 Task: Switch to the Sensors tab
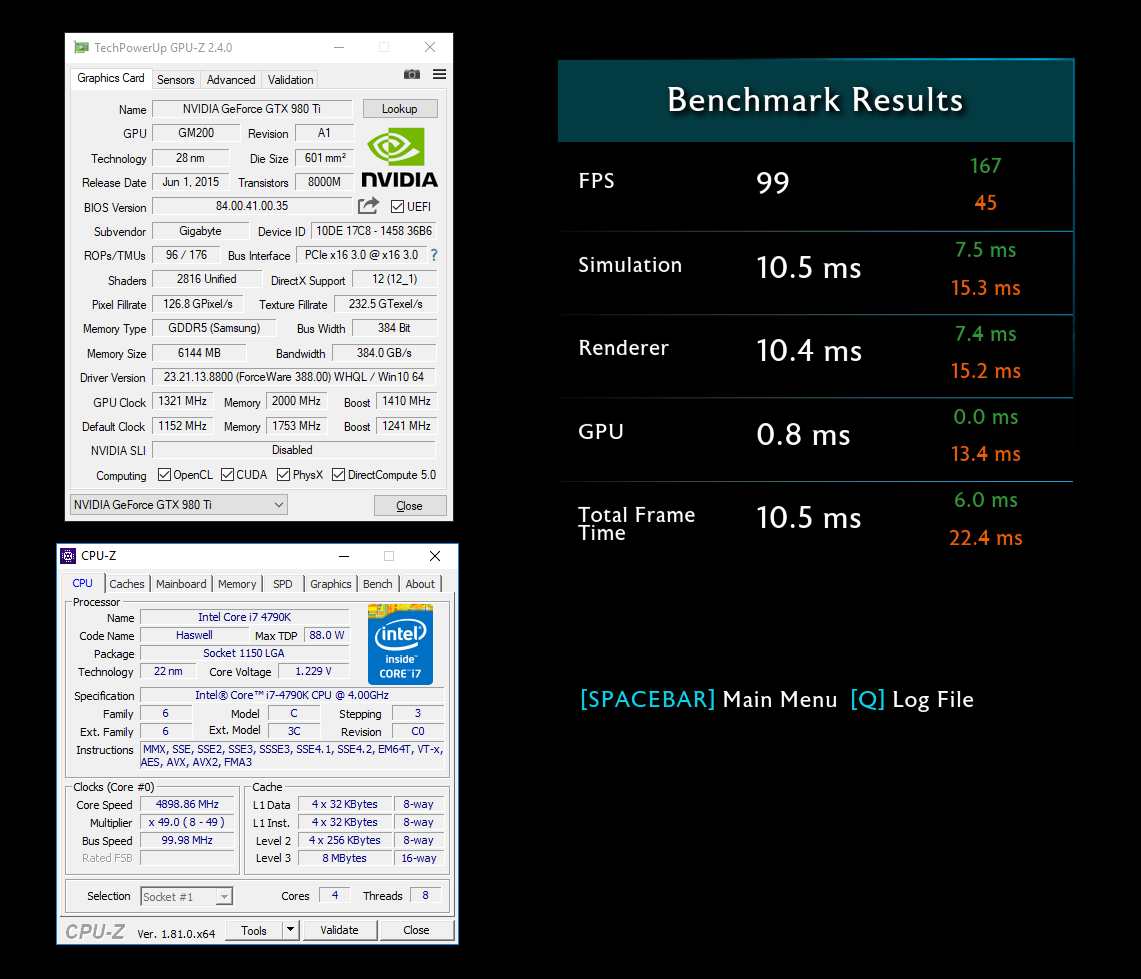(x=175, y=80)
